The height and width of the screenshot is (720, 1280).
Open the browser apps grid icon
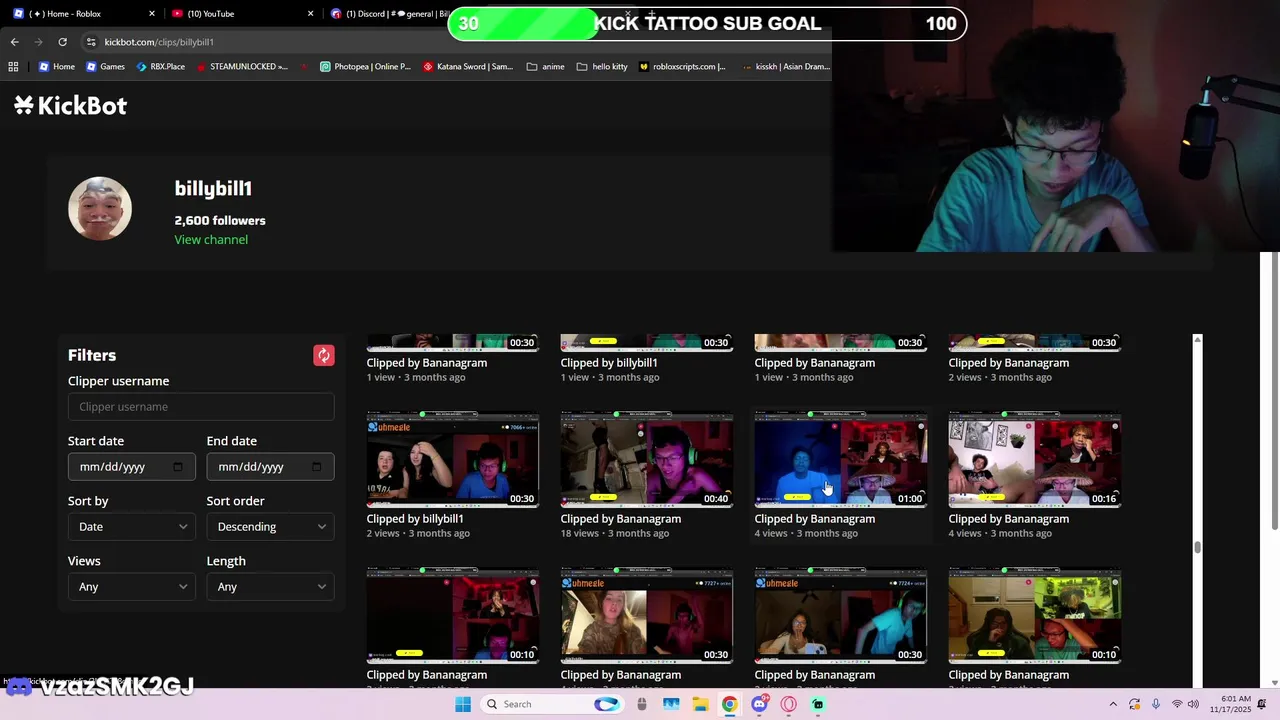[13, 67]
